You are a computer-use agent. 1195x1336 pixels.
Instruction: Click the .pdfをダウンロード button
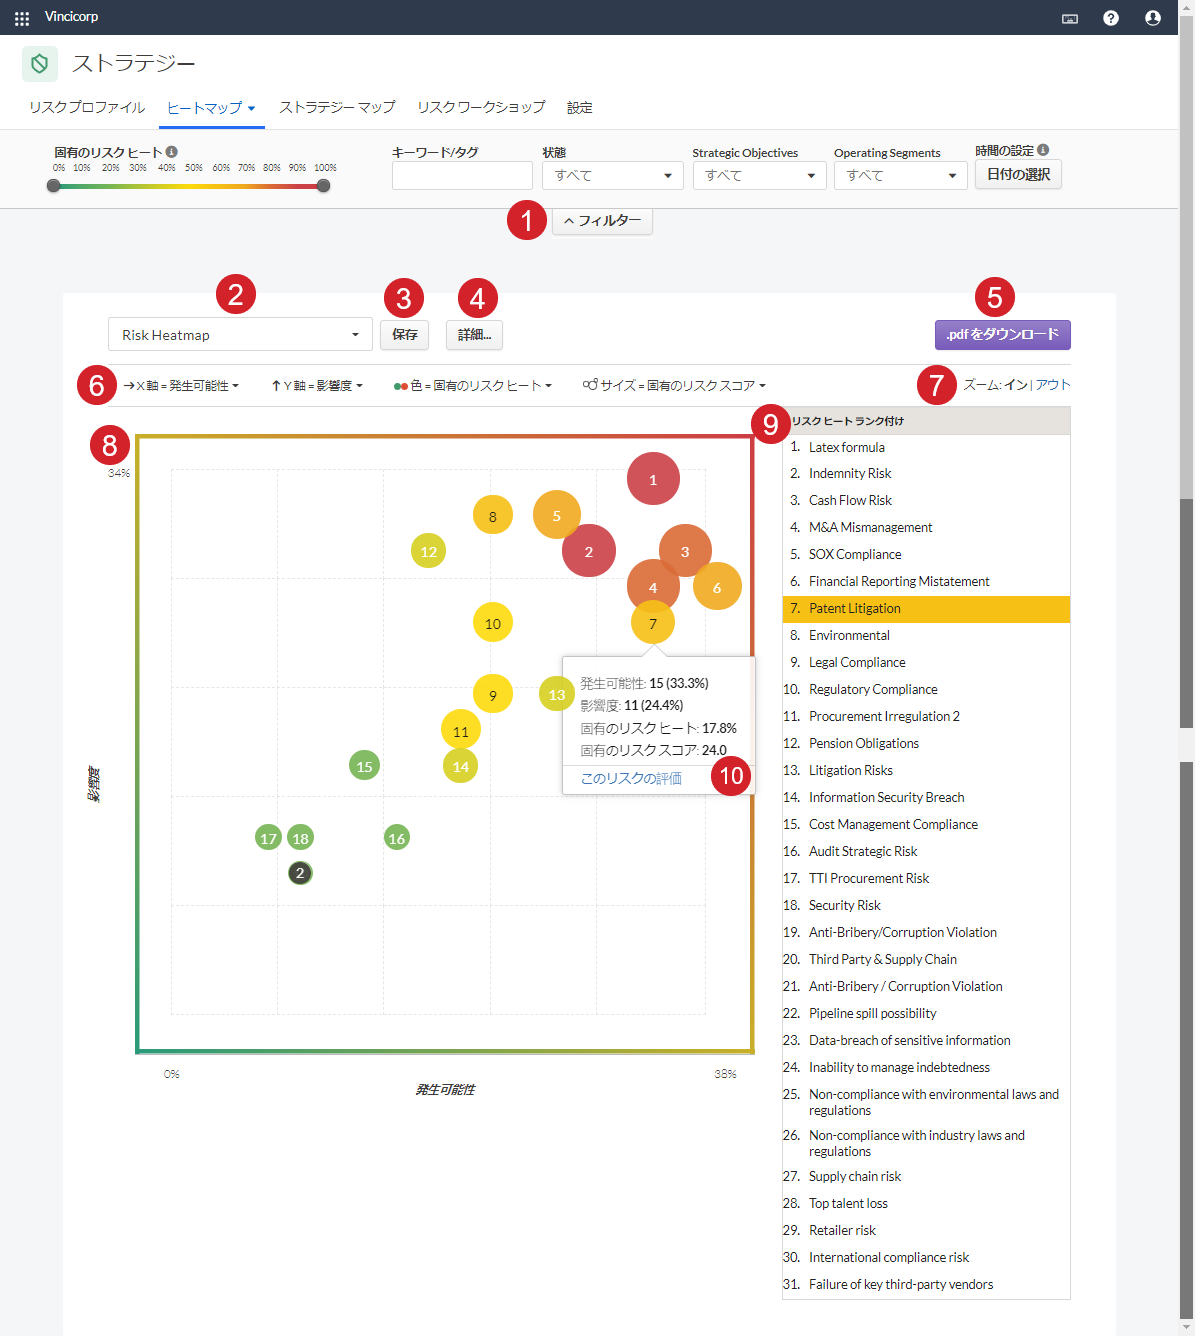[1002, 335]
